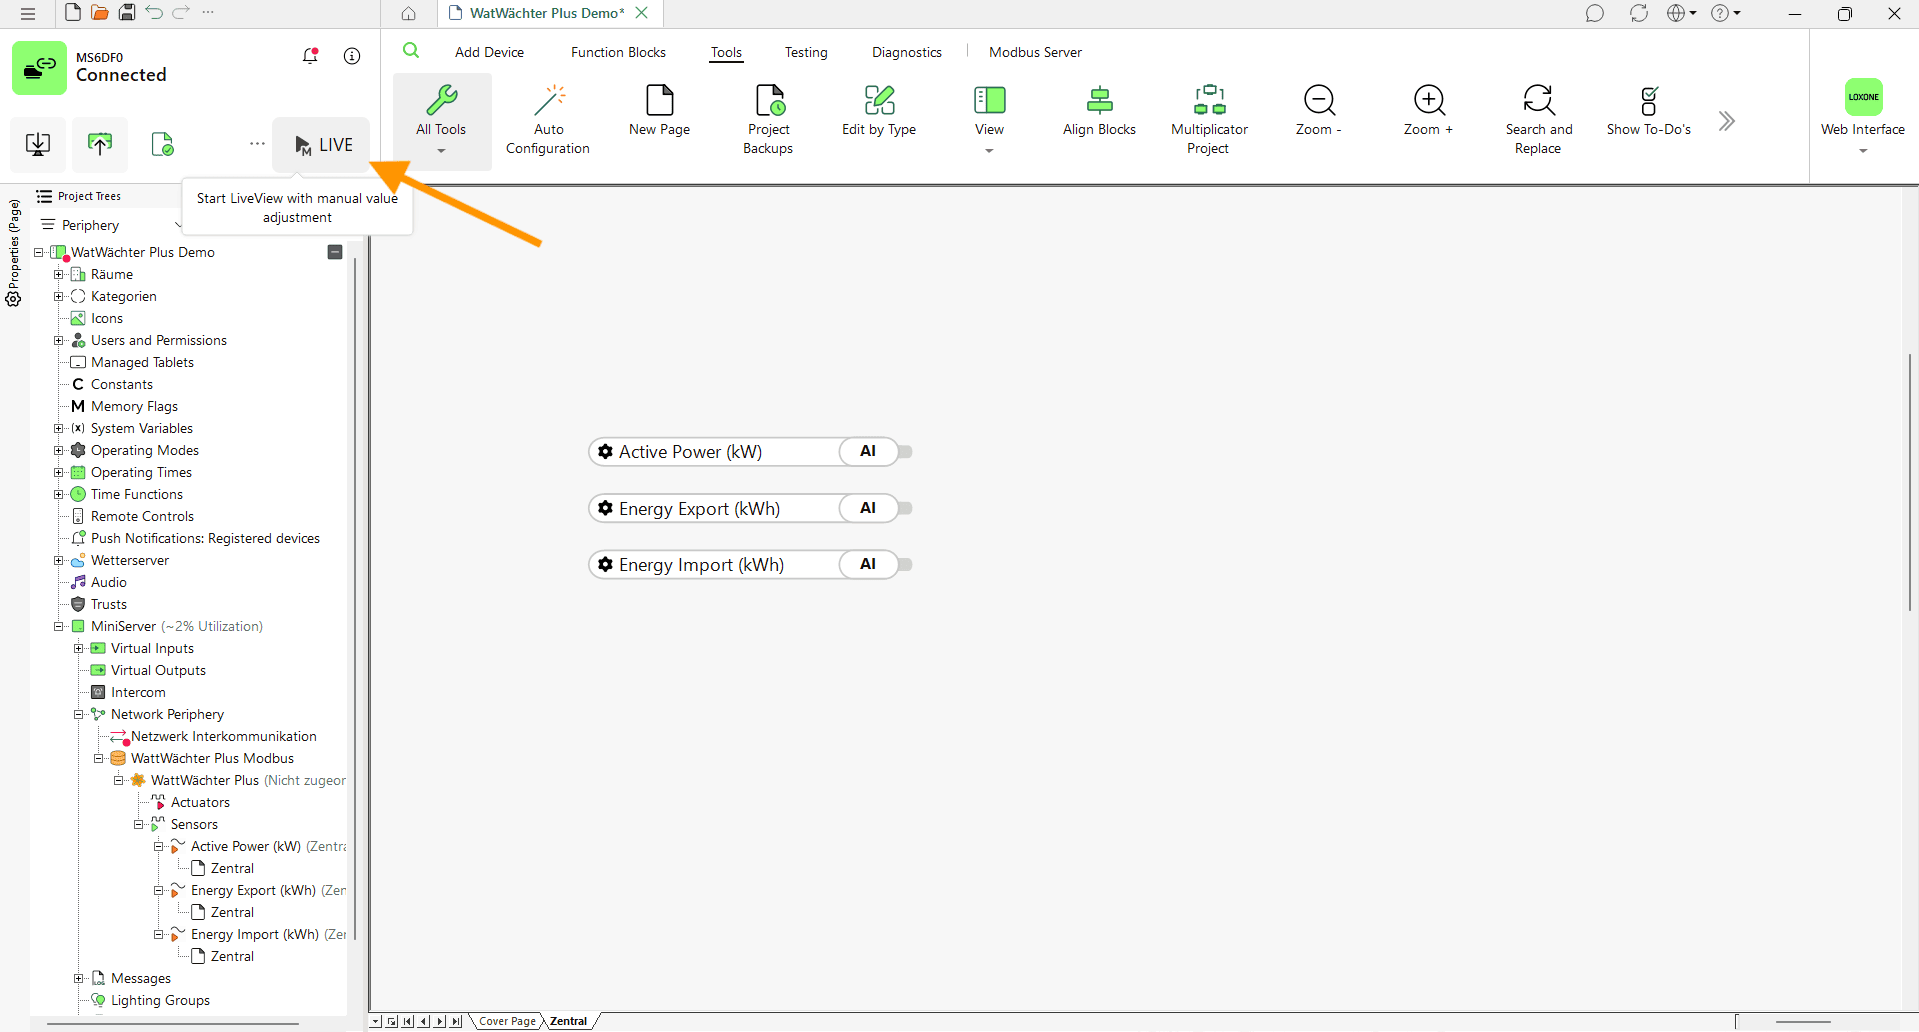Open the Periphery tree selector dropdown
This screenshot has height=1032, width=1919.
pyautogui.click(x=111, y=225)
